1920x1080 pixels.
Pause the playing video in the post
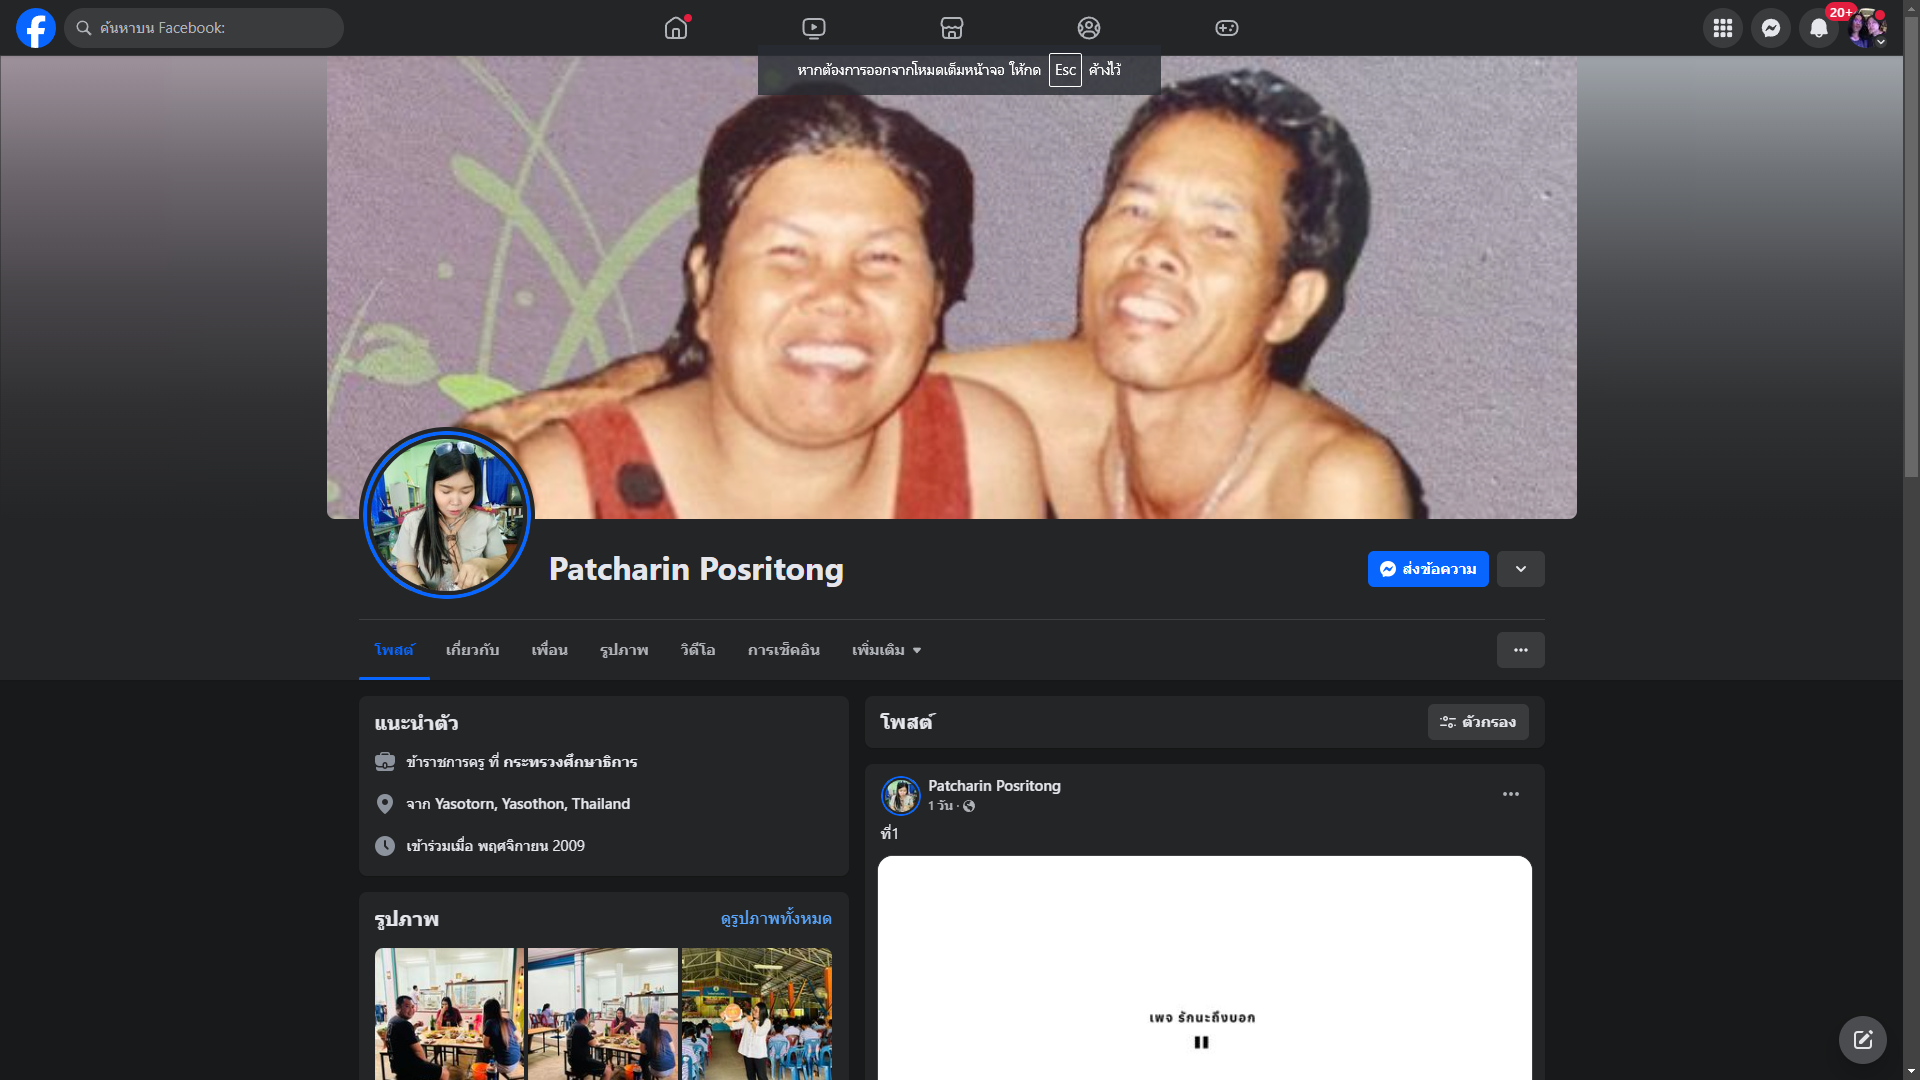1201,1042
